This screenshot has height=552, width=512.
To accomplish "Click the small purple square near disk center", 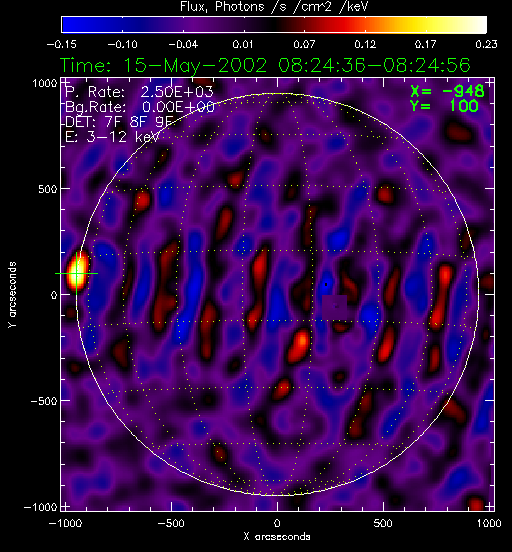I will (335, 307).
